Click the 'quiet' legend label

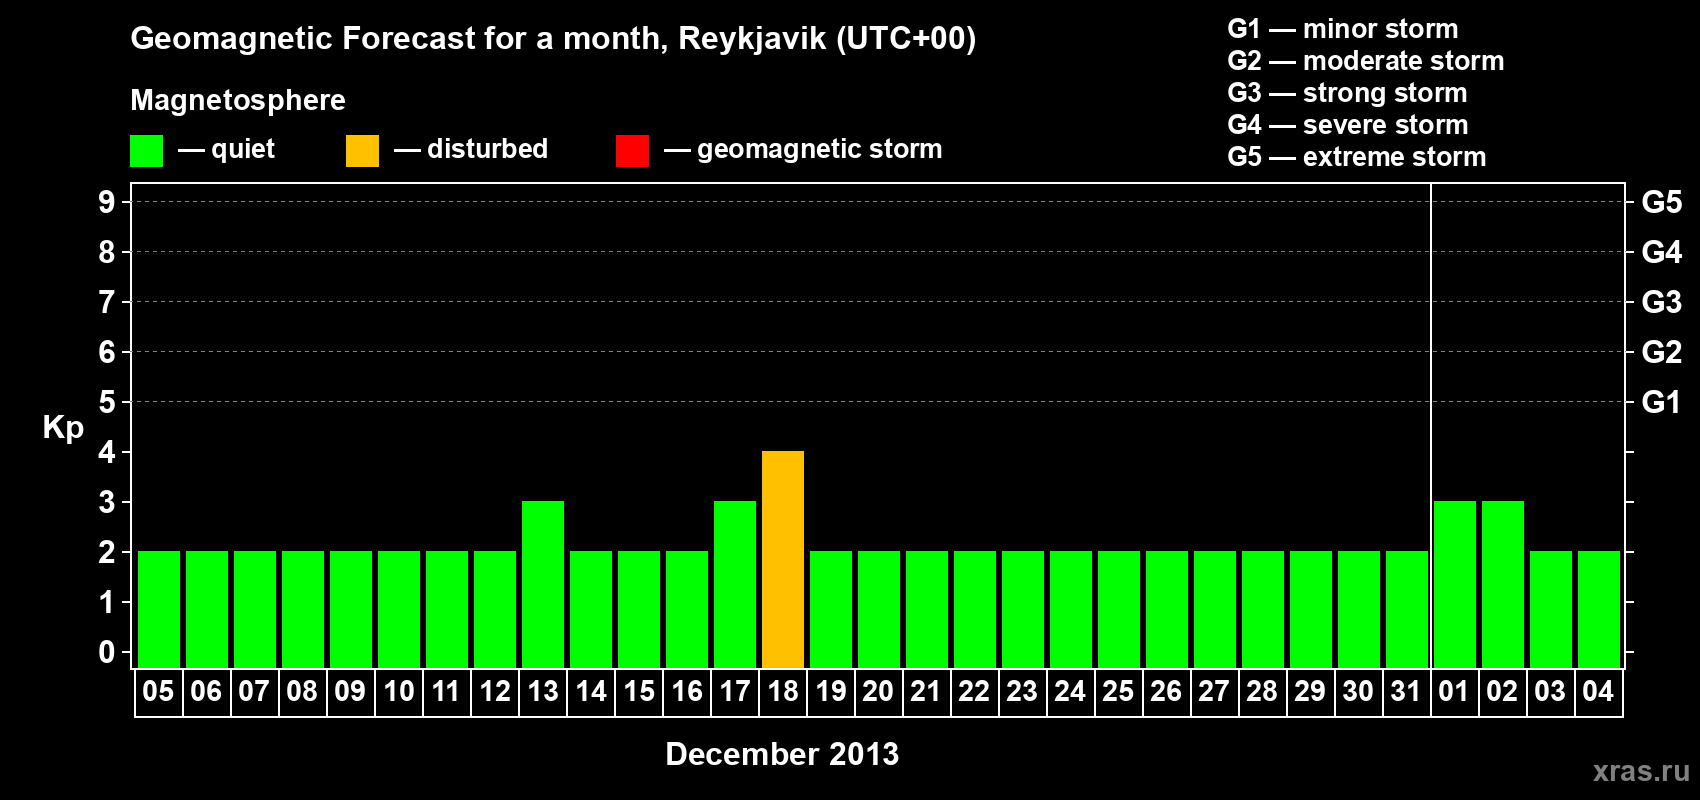243,150
